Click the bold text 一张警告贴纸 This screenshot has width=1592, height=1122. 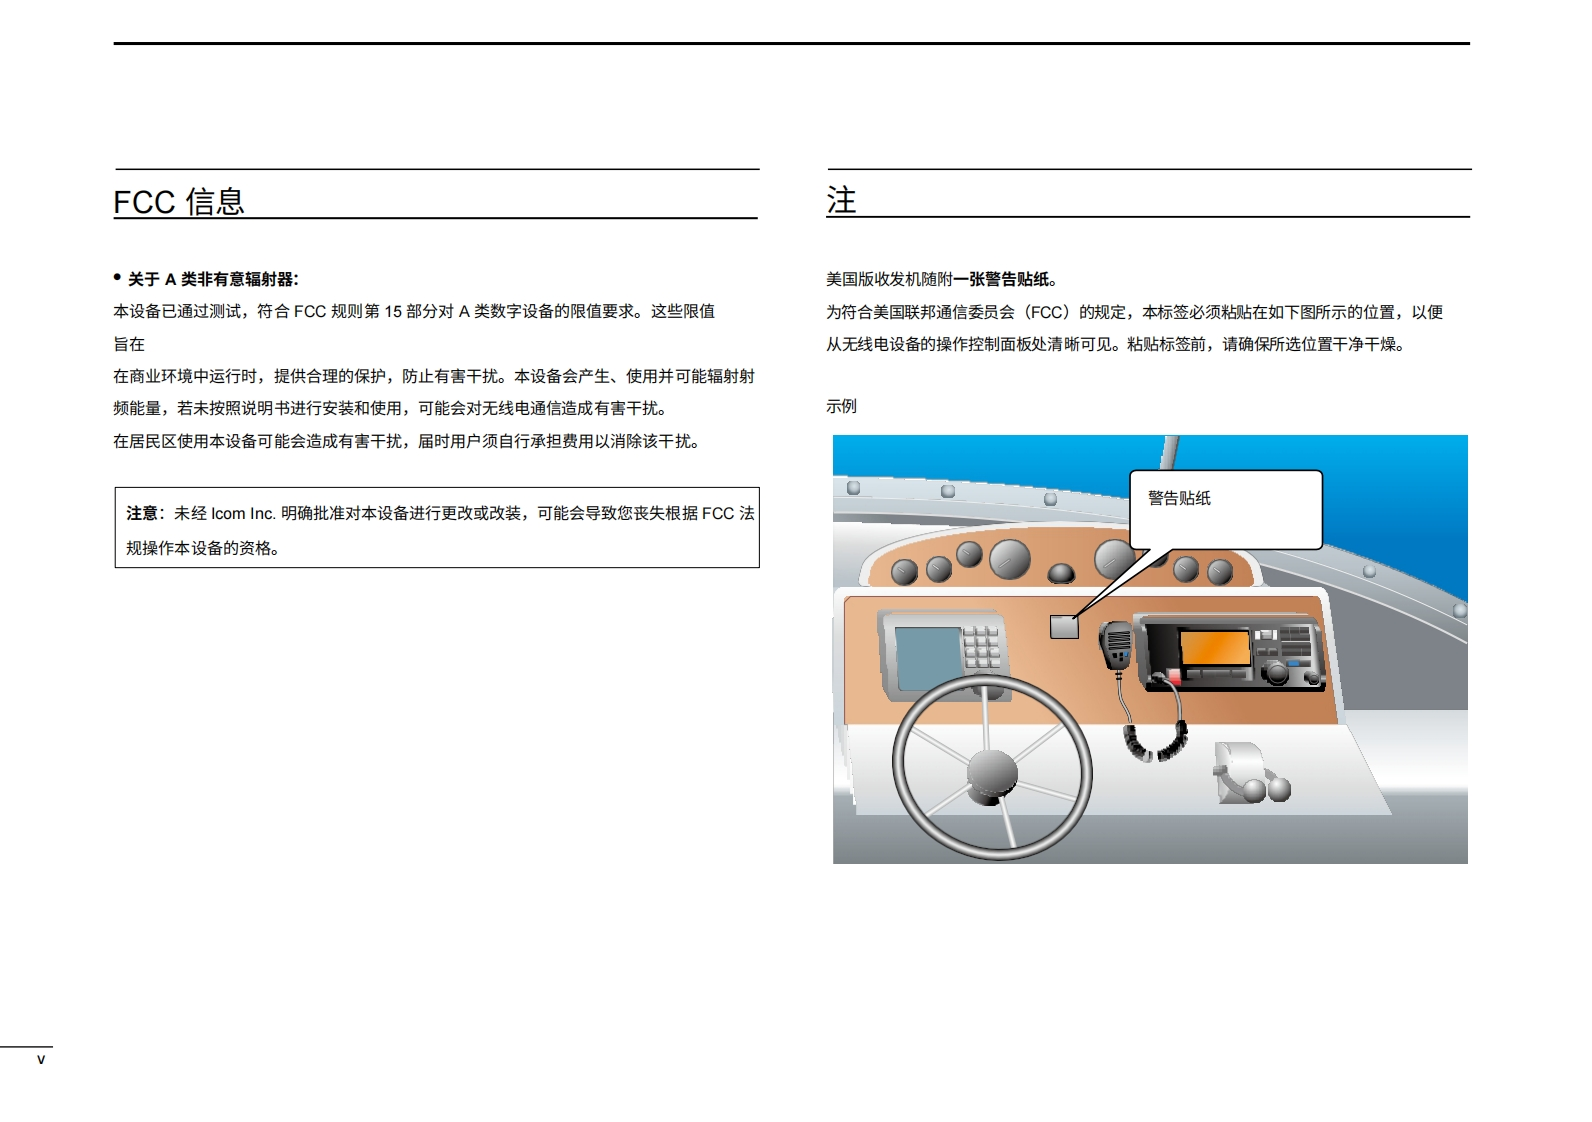tap(1001, 279)
